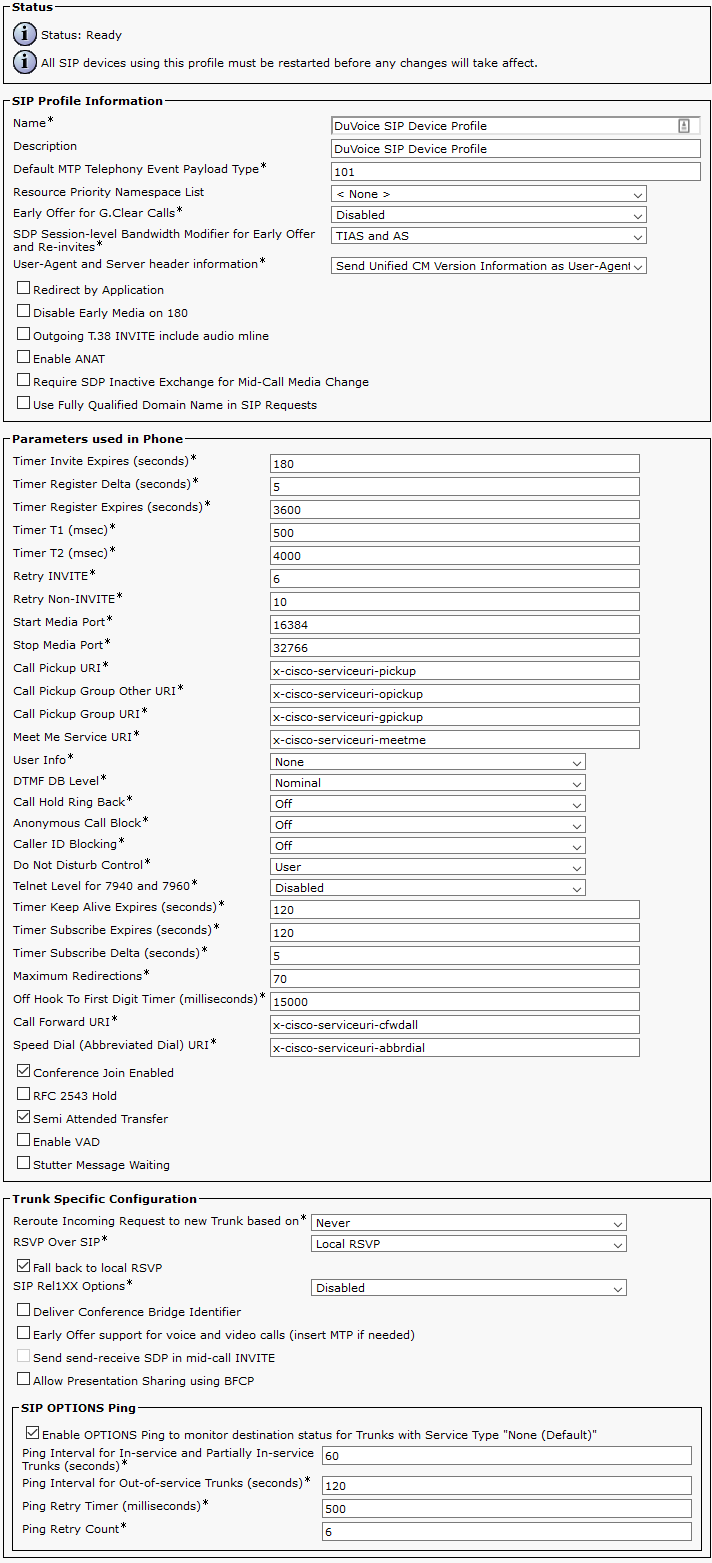712x1563 pixels.
Task: Click the Description text field
Action: (x=516, y=149)
